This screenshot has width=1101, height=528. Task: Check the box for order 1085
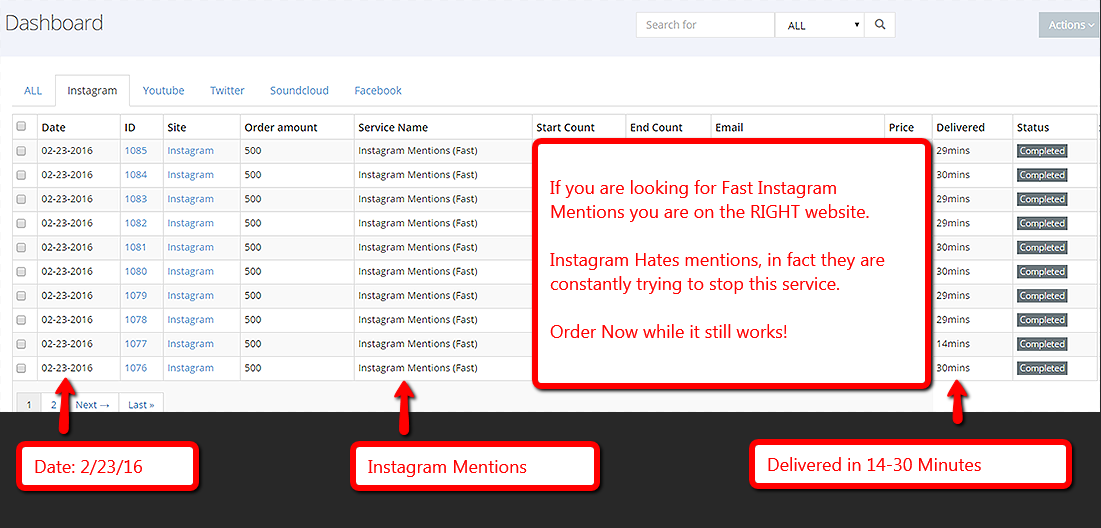(x=21, y=151)
